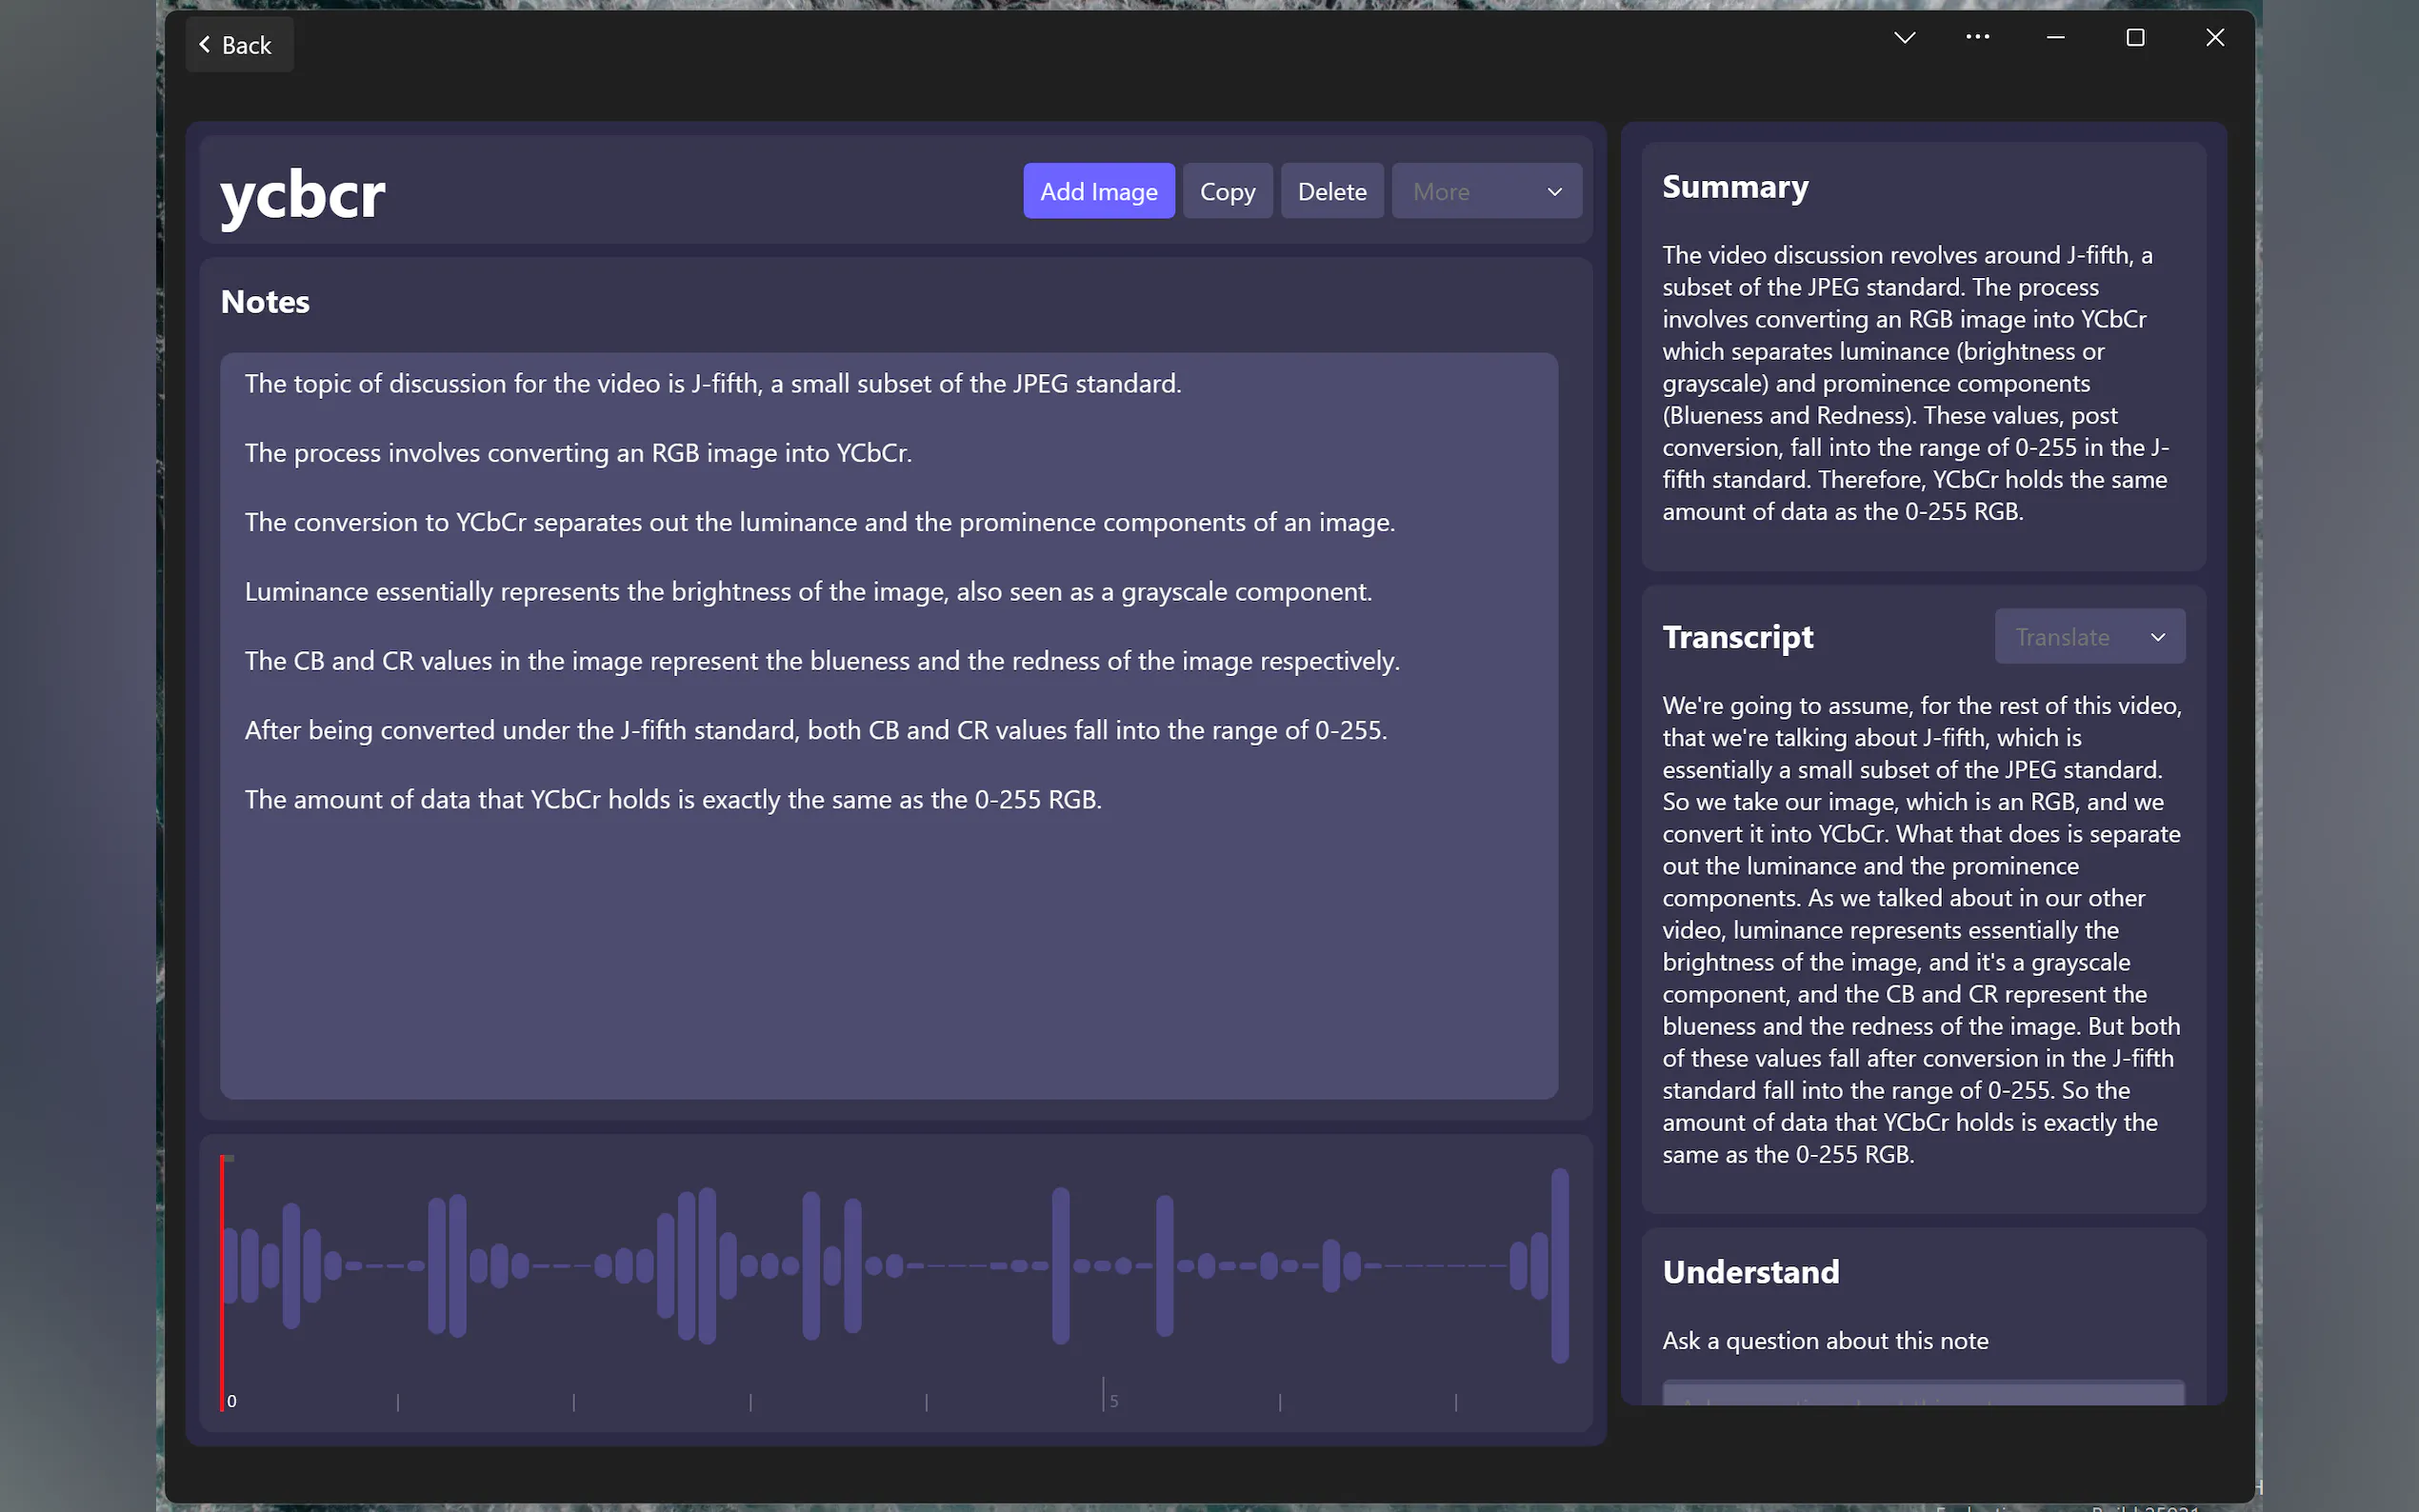Click the tall waveform bar at the far right

1559,1265
